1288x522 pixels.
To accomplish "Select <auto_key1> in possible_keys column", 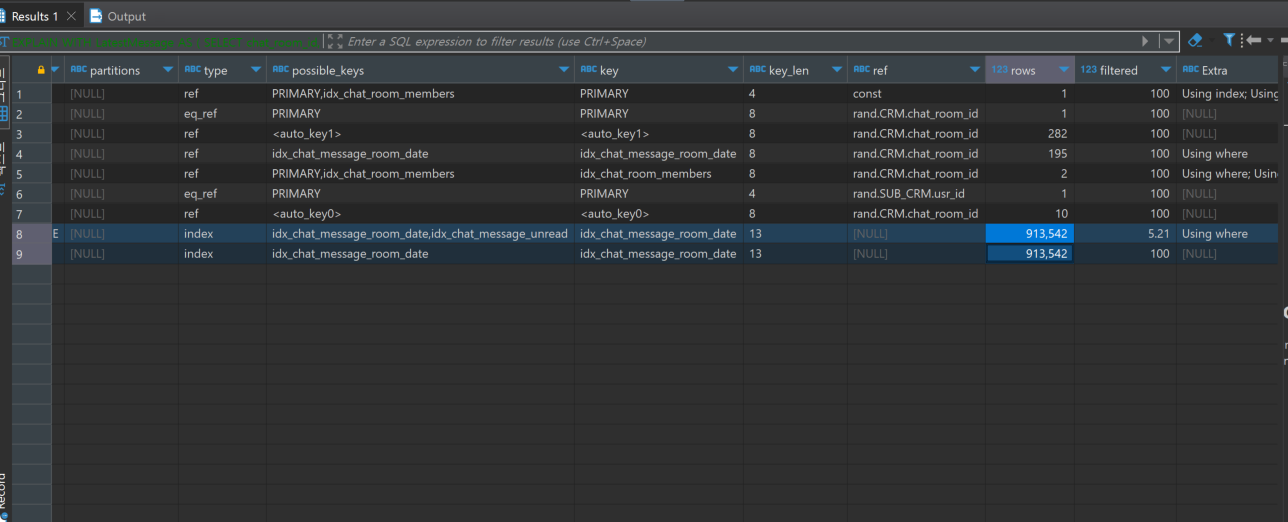I will [x=420, y=133].
